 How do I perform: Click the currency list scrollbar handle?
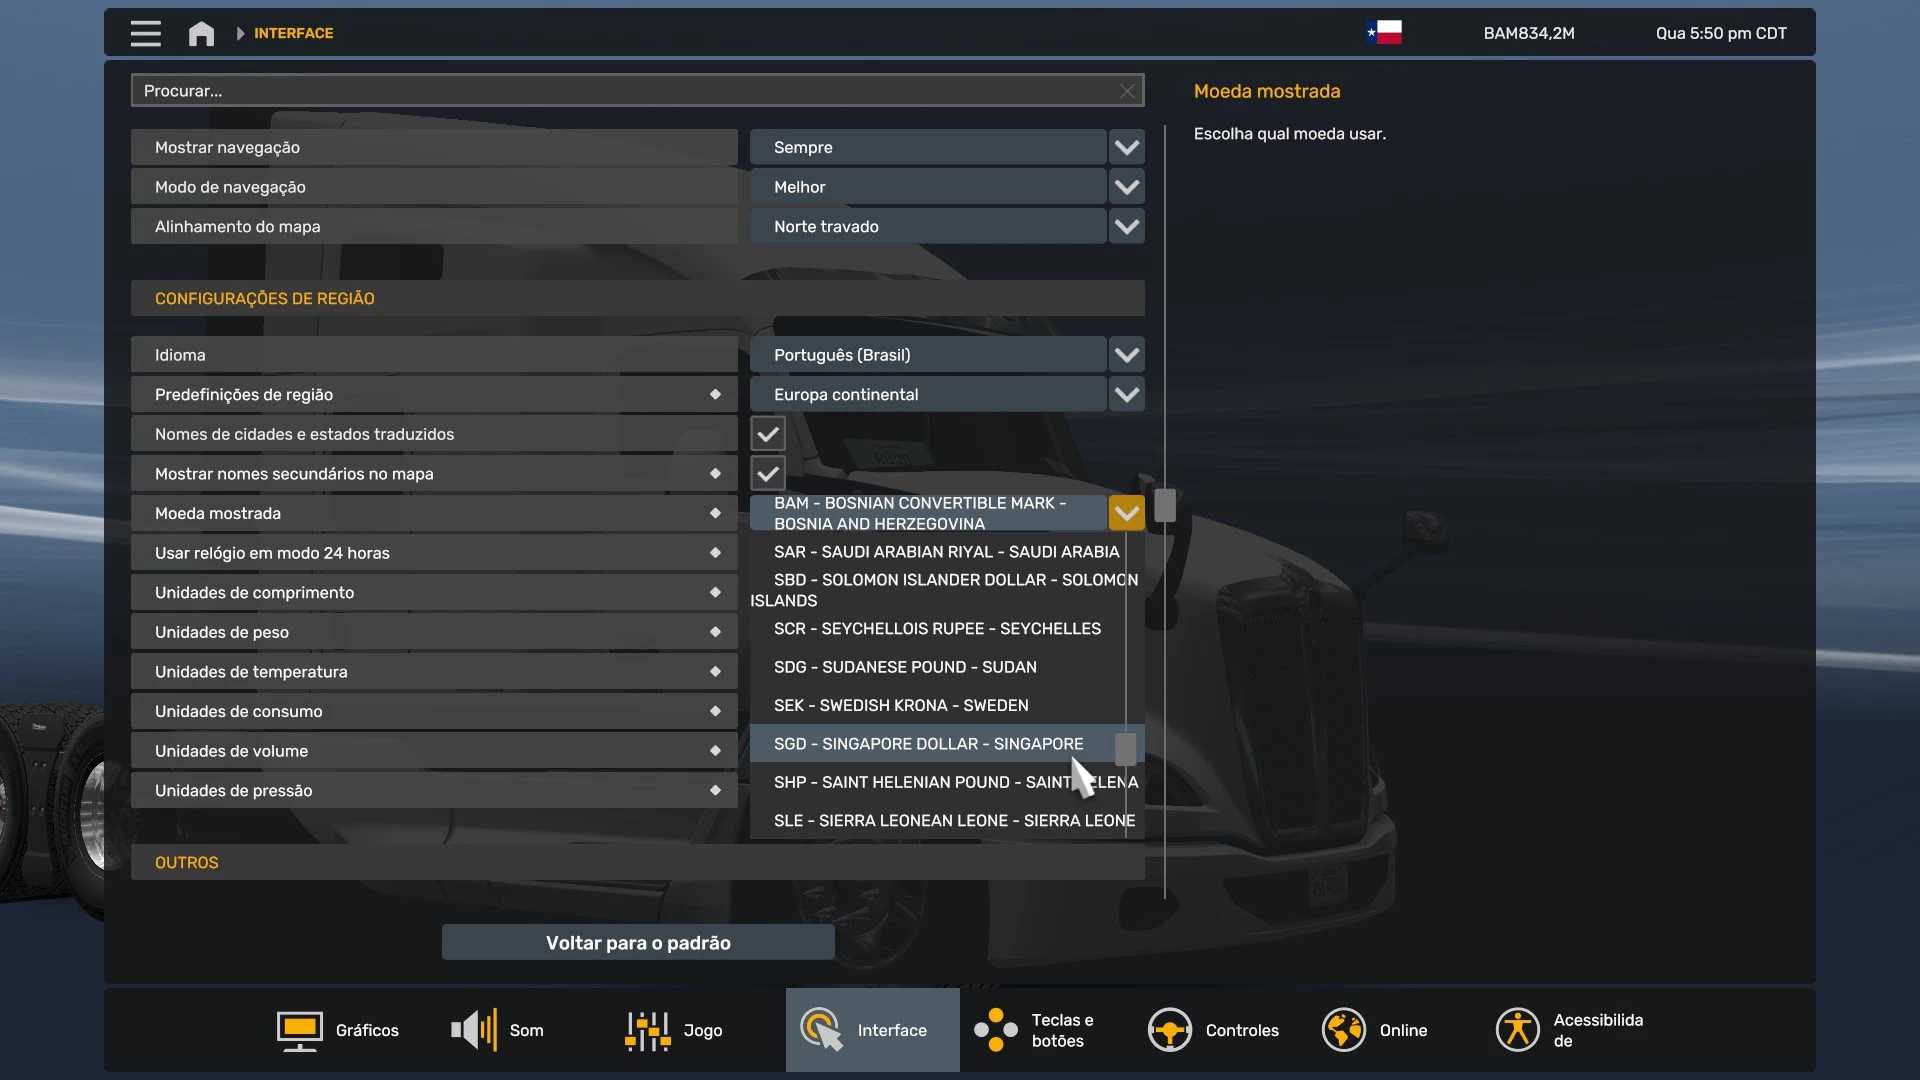[x=1125, y=749]
